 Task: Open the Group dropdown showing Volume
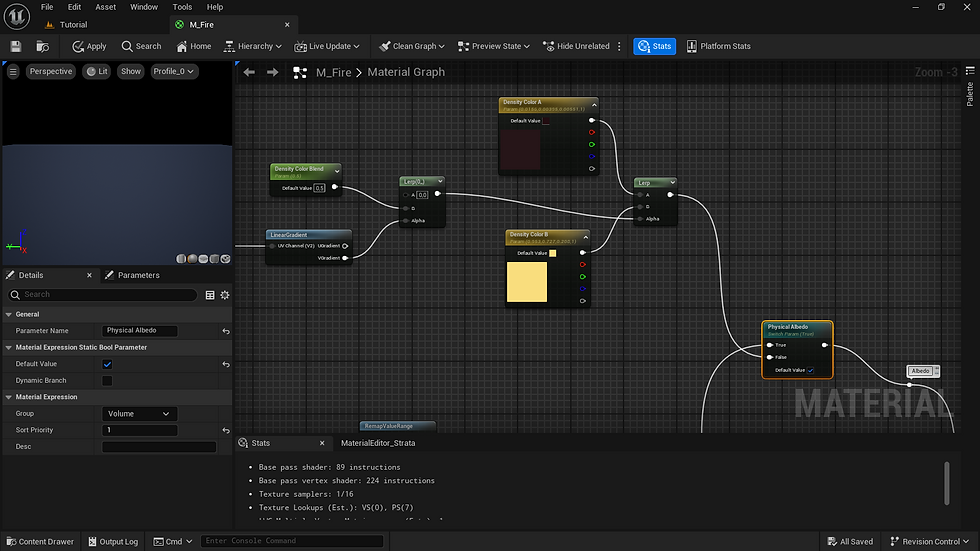tap(139, 414)
